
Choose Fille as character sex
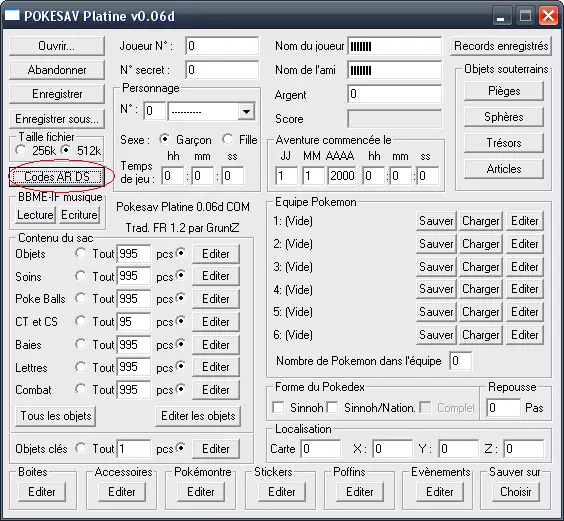click(228, 139)
